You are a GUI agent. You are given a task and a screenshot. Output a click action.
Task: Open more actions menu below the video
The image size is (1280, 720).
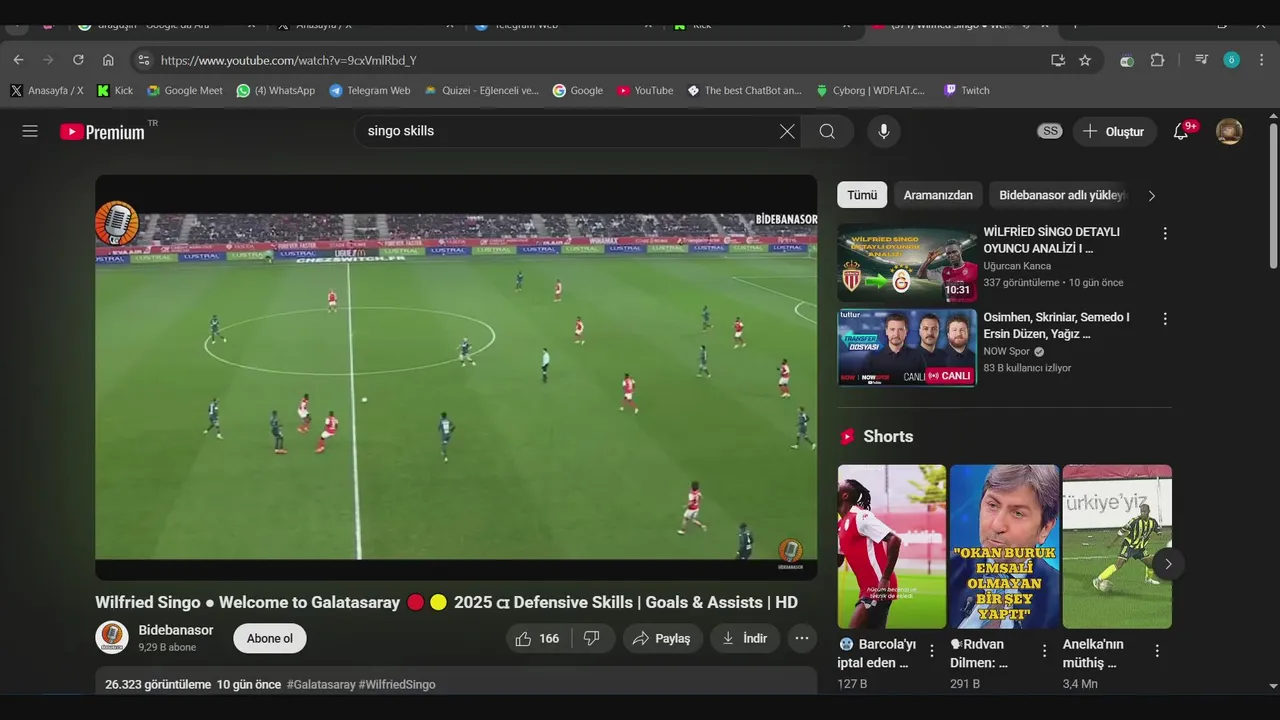point(802,638)
